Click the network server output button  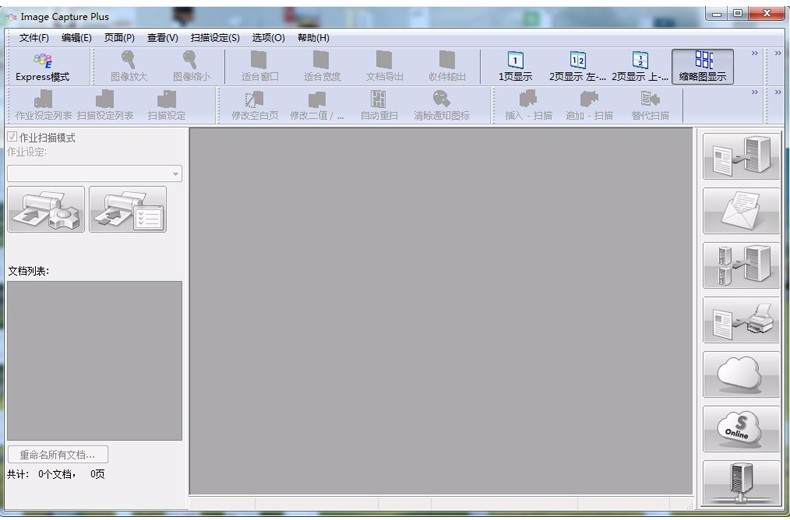point(741,483)
